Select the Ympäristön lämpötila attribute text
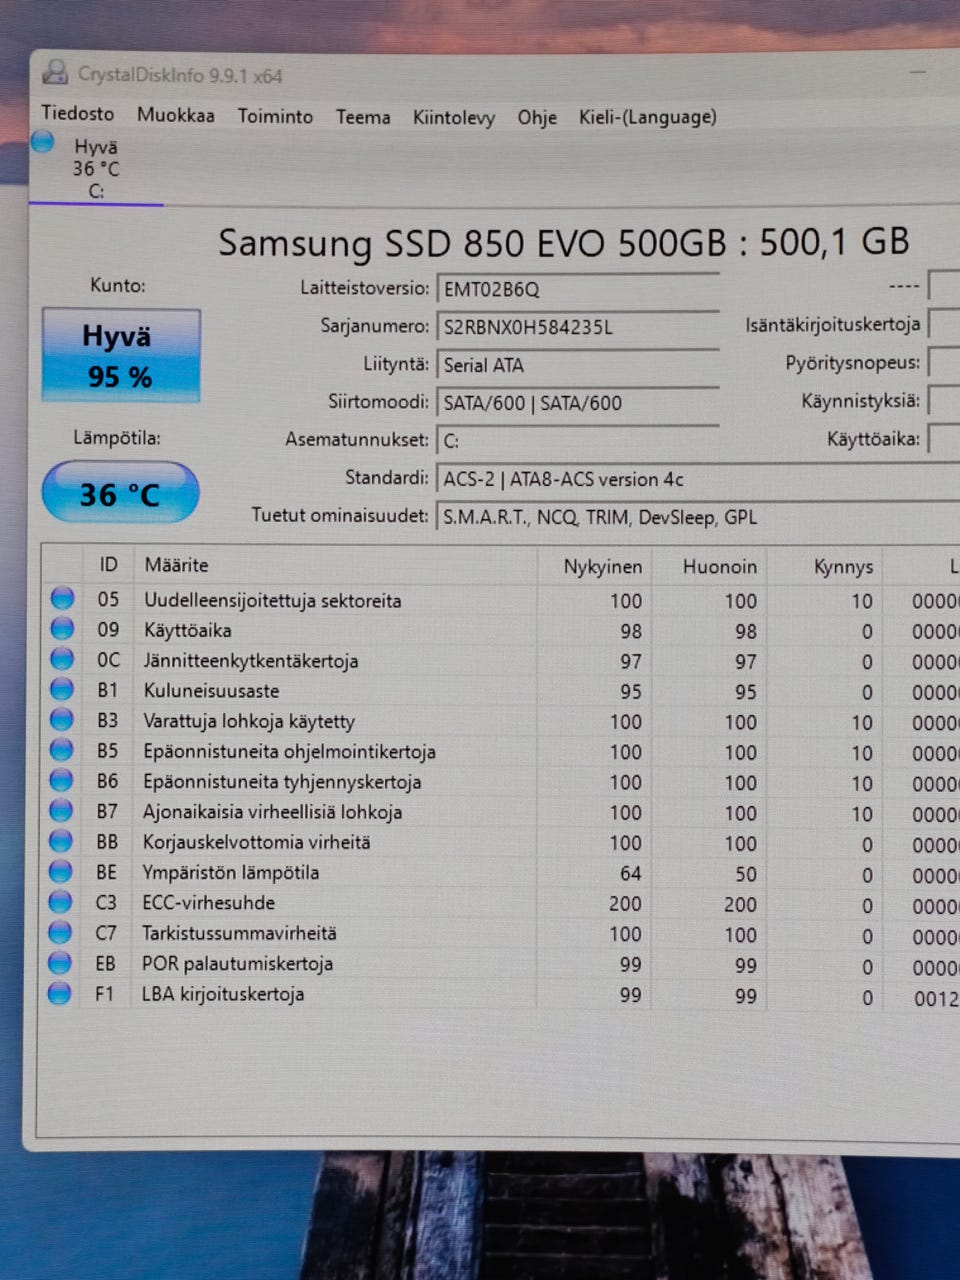 point(231,872)
